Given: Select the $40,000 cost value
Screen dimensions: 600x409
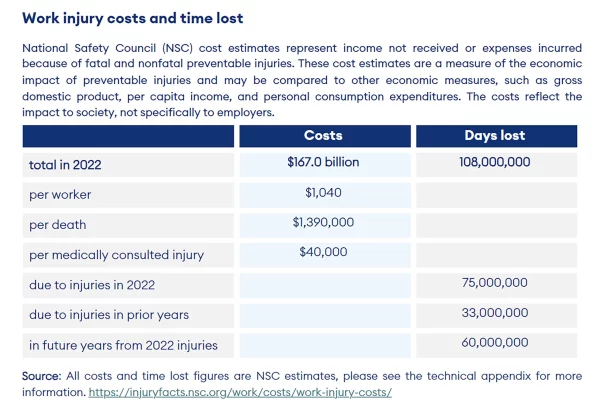Looking at the screenshot, I should click(323, 252).
